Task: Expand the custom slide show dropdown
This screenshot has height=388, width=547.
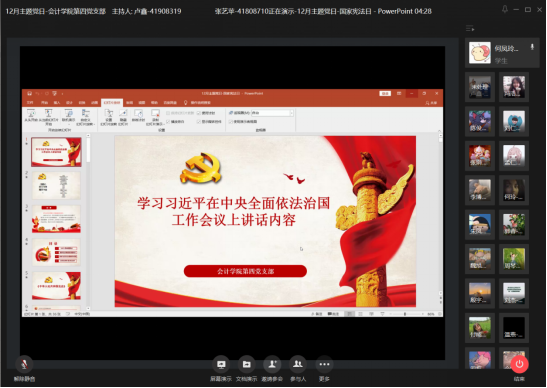Action: (x=85, y=118)
